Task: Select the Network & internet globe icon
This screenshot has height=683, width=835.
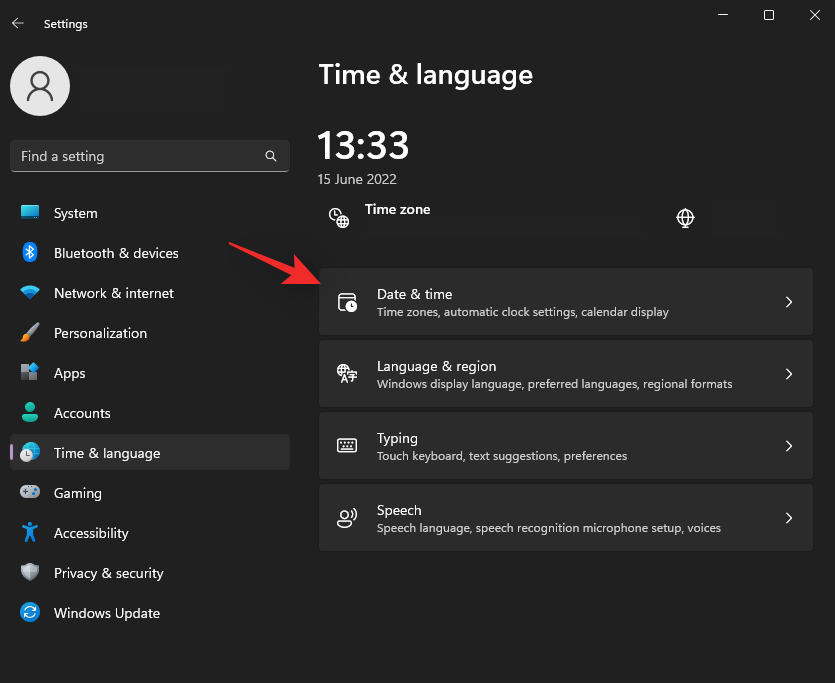Action: [28, 293]
